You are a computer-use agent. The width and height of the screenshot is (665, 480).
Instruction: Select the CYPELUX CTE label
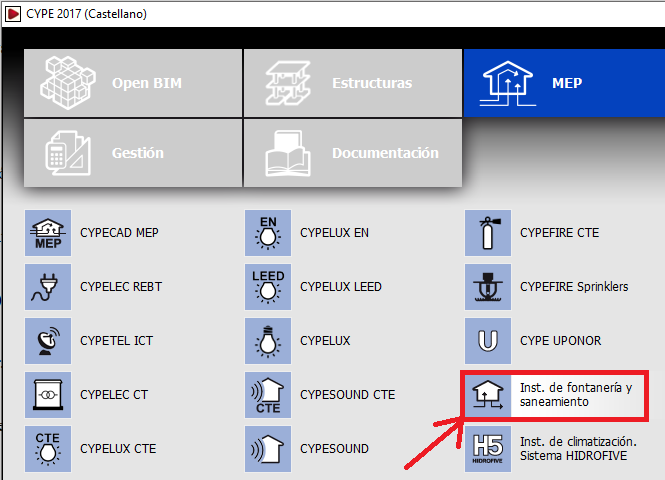(118, 449)
